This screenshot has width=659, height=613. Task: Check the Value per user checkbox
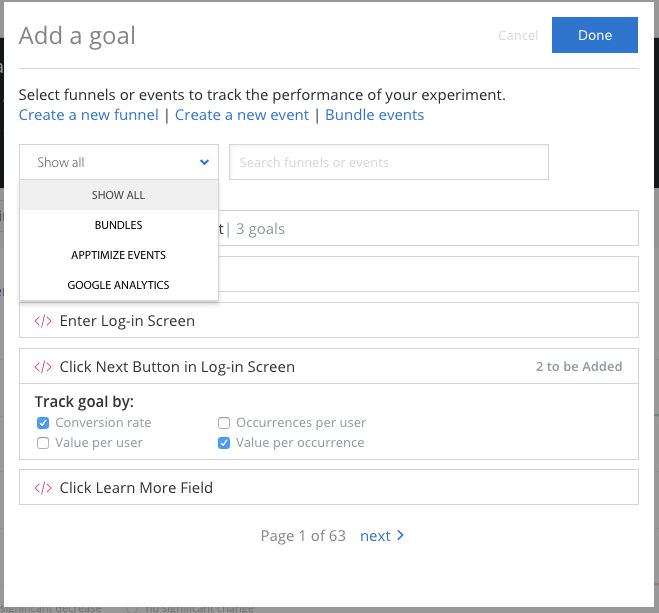43,443
